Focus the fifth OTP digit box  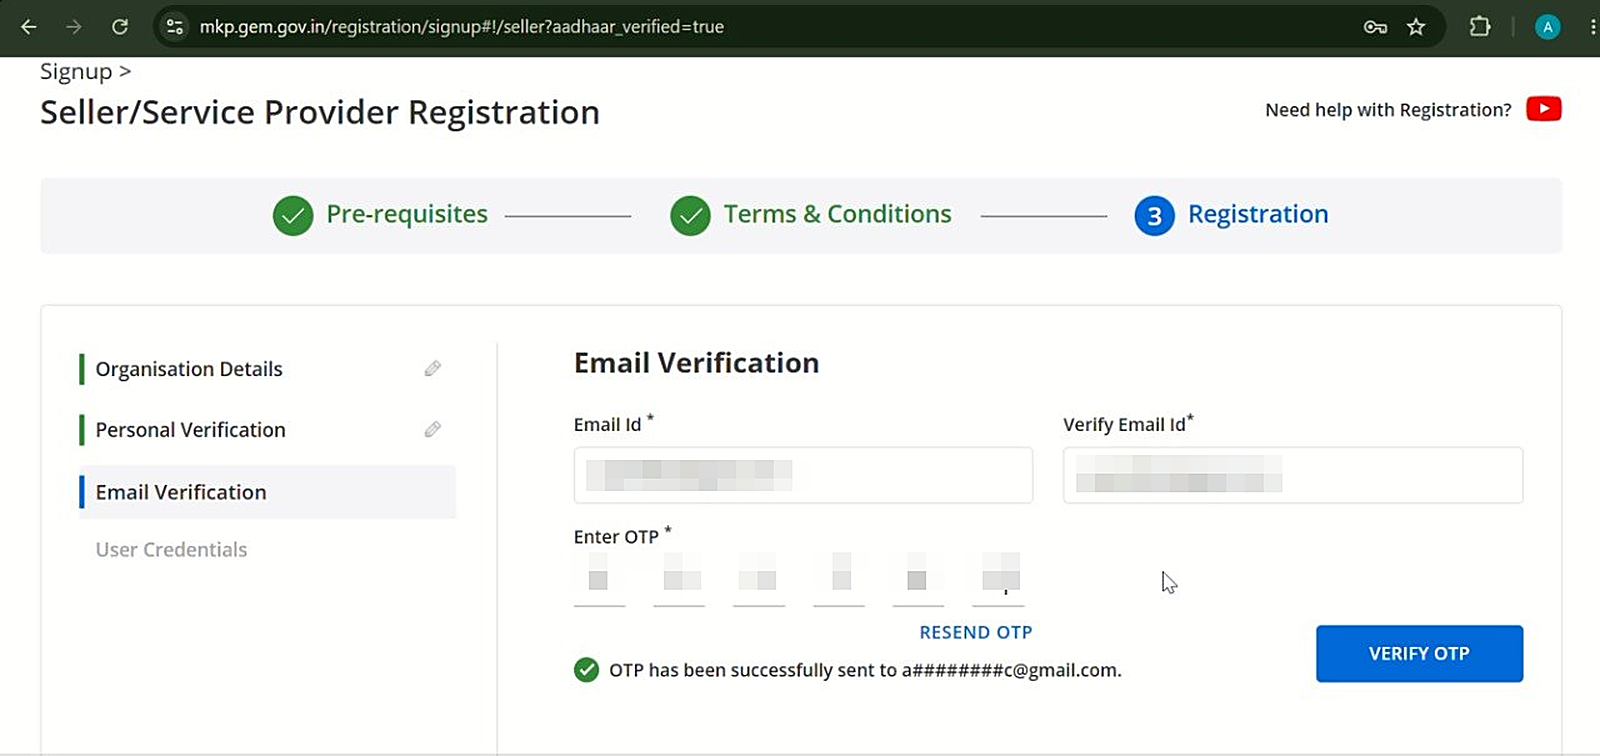point(918,579)
